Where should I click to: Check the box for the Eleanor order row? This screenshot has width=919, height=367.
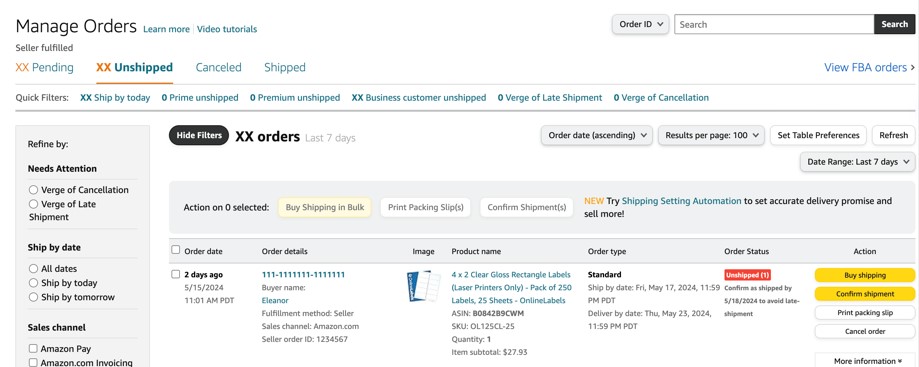pos(176,274)
